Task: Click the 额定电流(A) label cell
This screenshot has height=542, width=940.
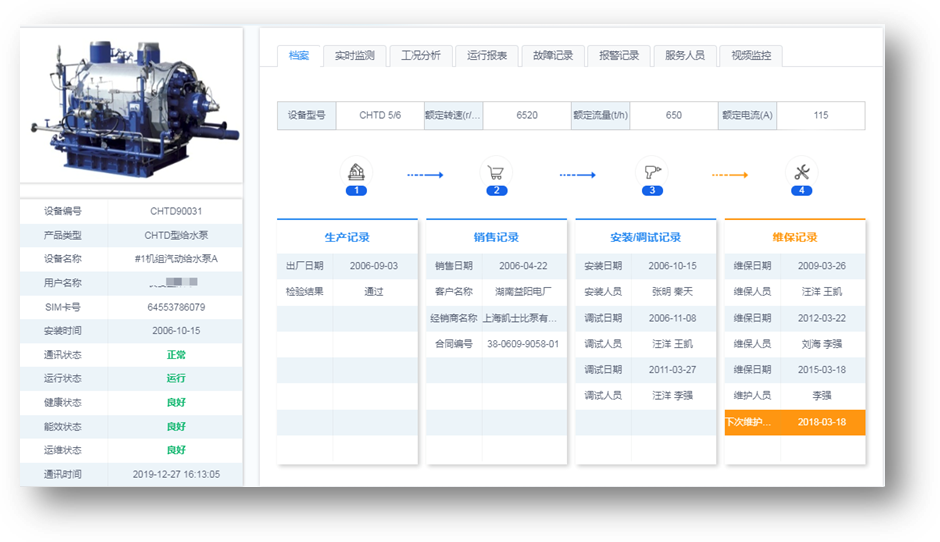Action: pos(748,115)
